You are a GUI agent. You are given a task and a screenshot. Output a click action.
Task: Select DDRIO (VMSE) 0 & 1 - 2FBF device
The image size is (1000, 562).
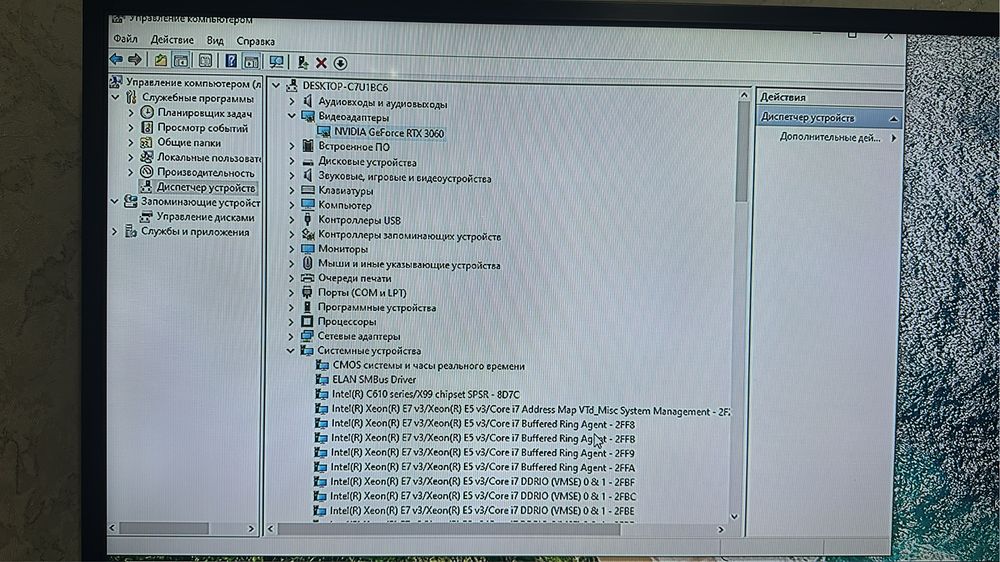pos(482,482)
